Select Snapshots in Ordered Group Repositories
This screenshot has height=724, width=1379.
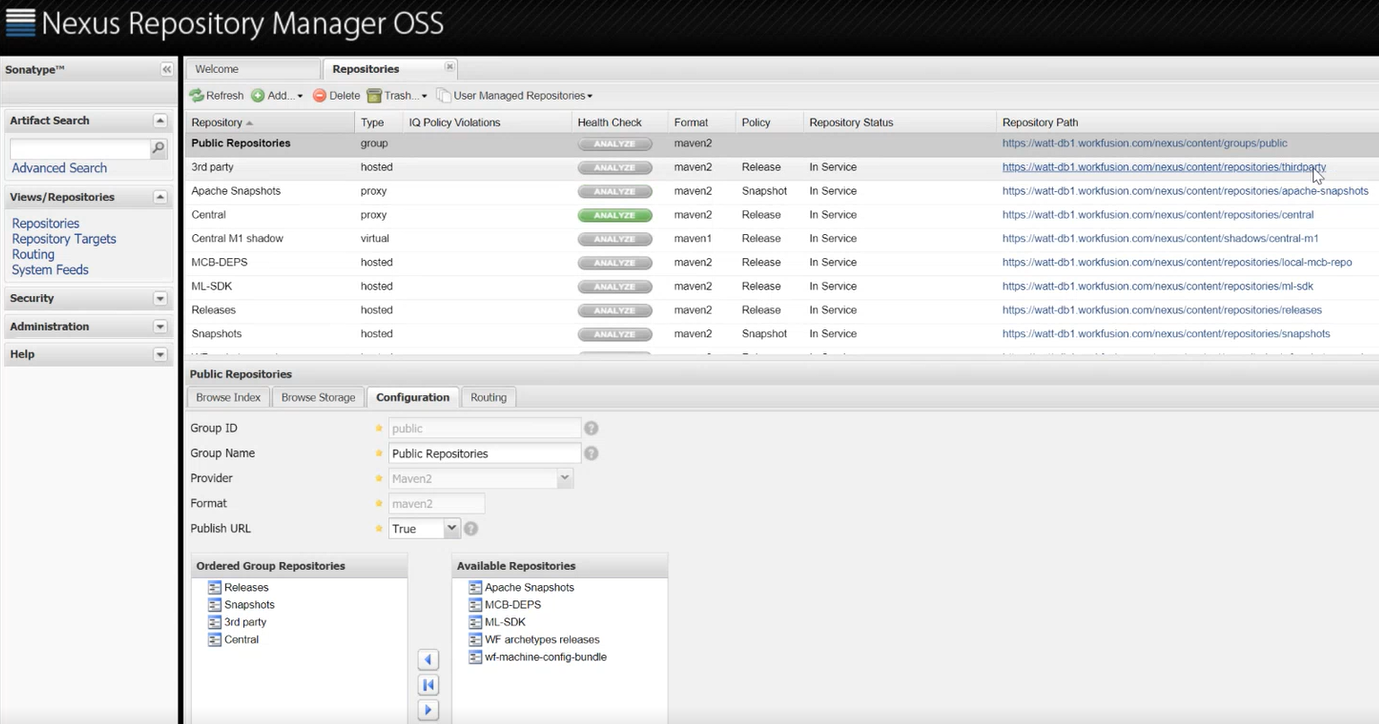(x=249, y=604)
